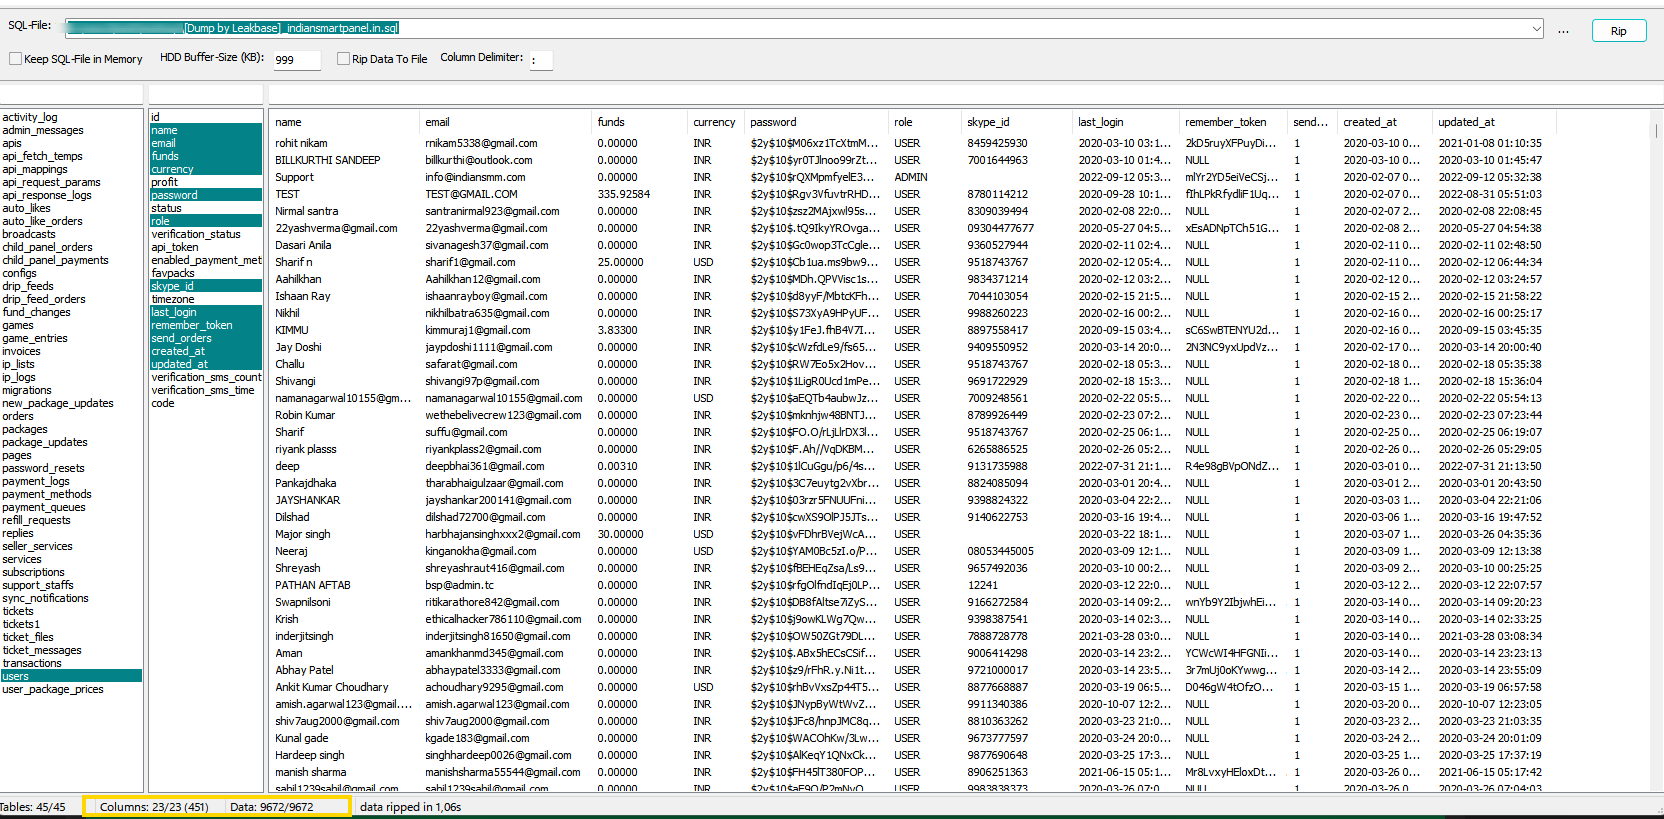Sort by the name column header

[x=344, y=122]
